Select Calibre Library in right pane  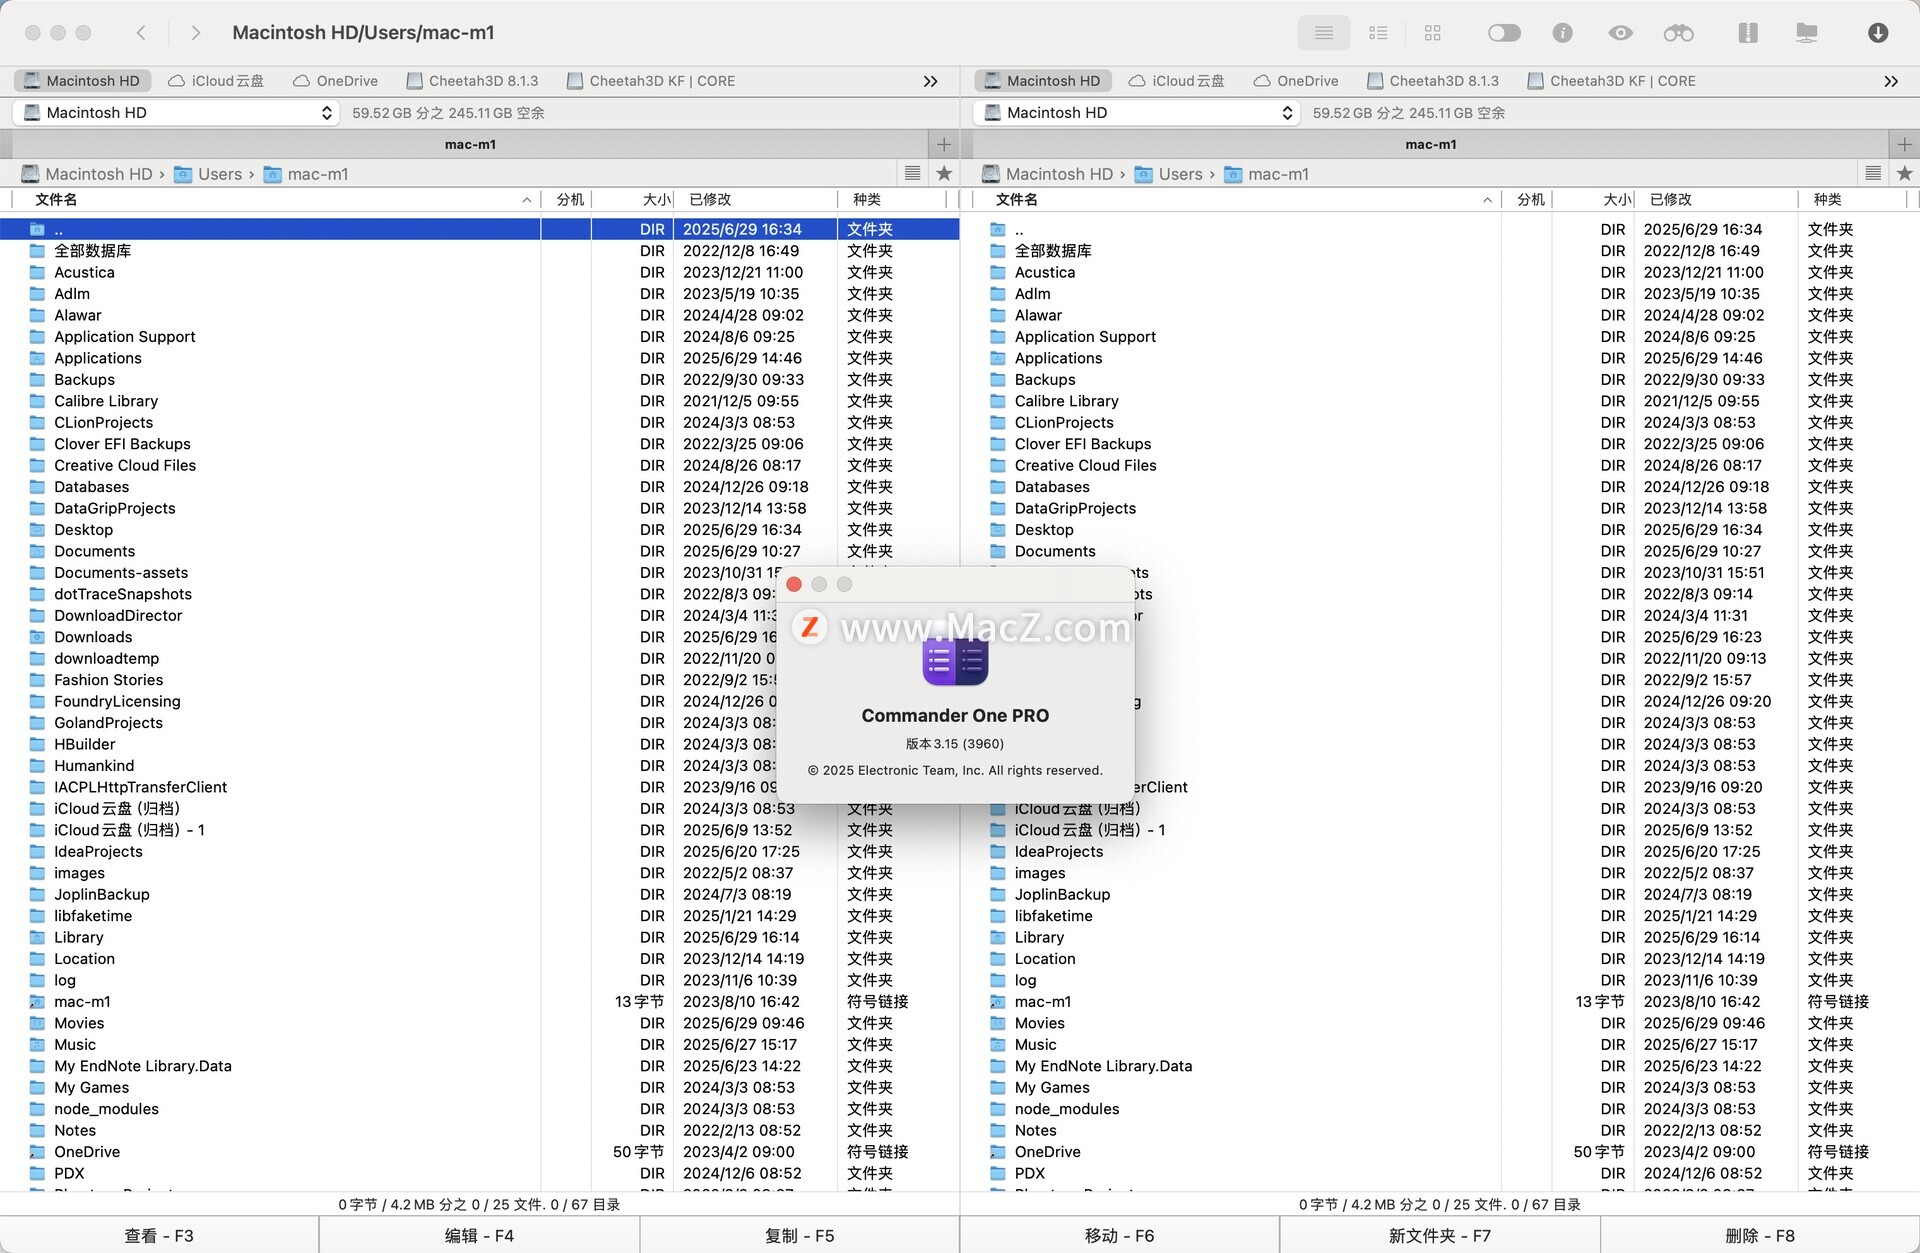(x=1440, y=401)
